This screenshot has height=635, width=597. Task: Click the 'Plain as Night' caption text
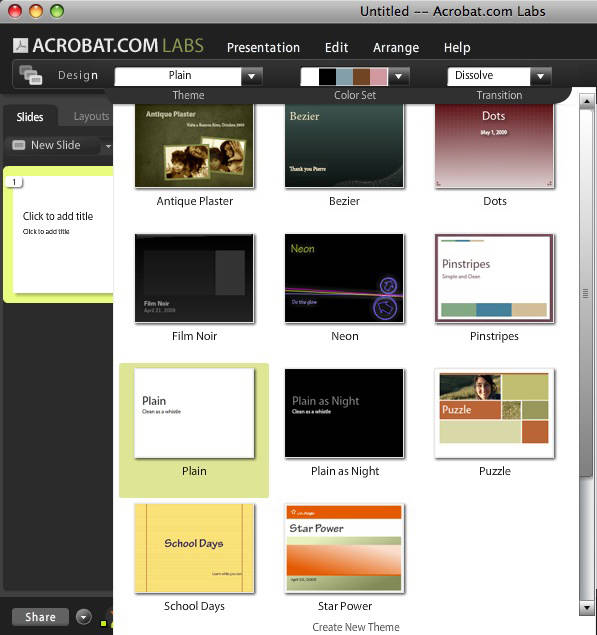[x=345, y=471]
